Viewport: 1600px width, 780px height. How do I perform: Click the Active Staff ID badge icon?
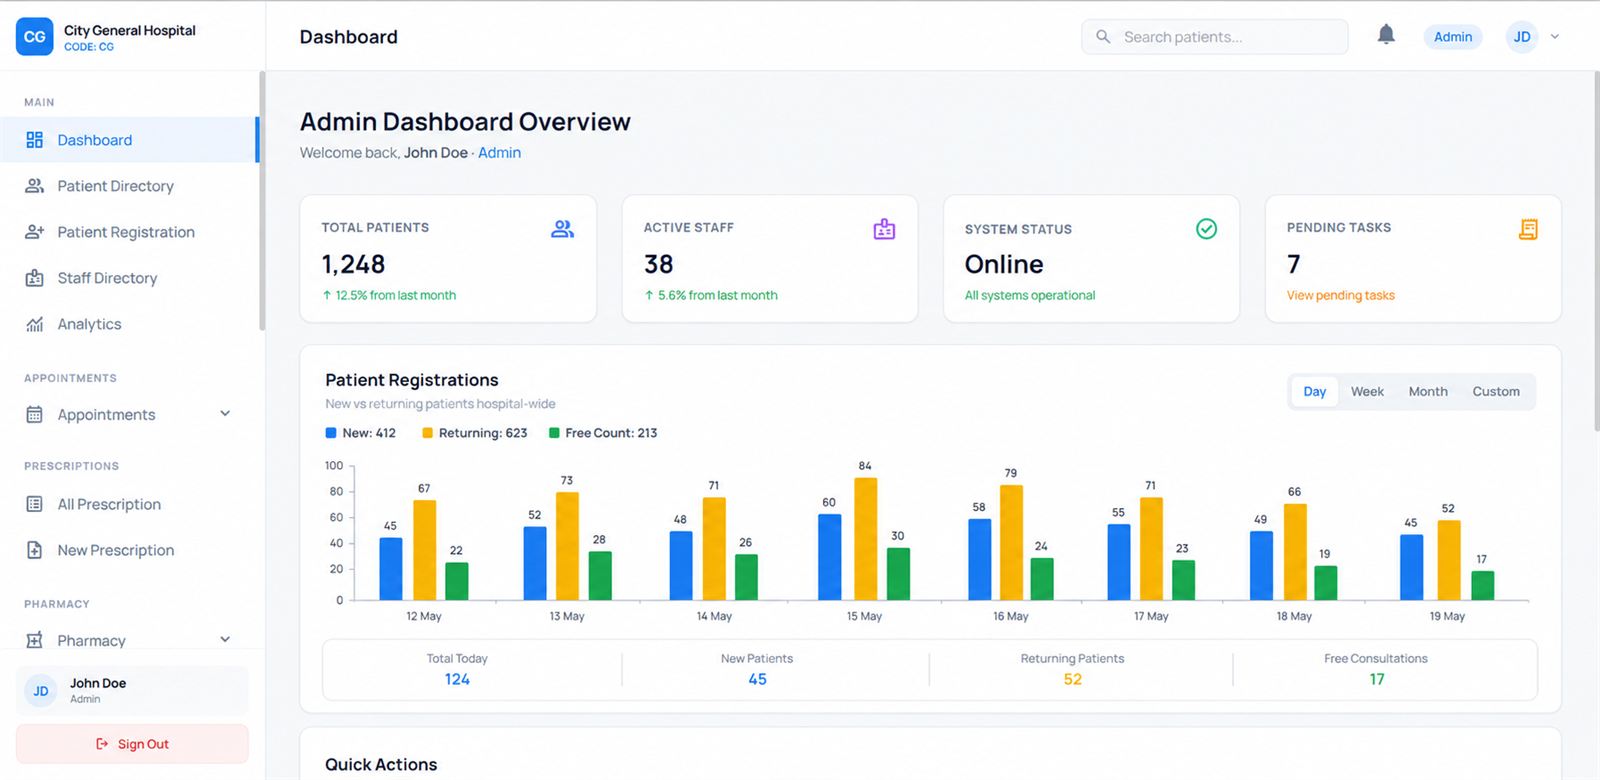pos(884,229)
